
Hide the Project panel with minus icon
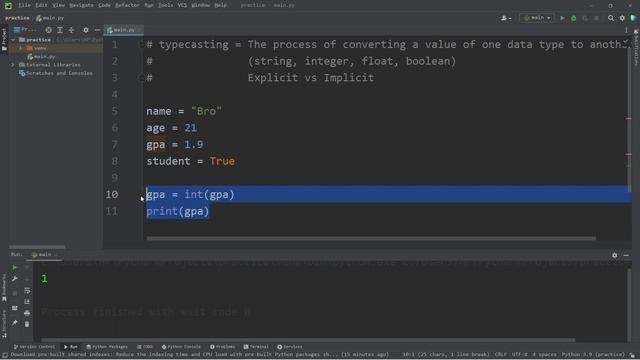tap(97, 30)
